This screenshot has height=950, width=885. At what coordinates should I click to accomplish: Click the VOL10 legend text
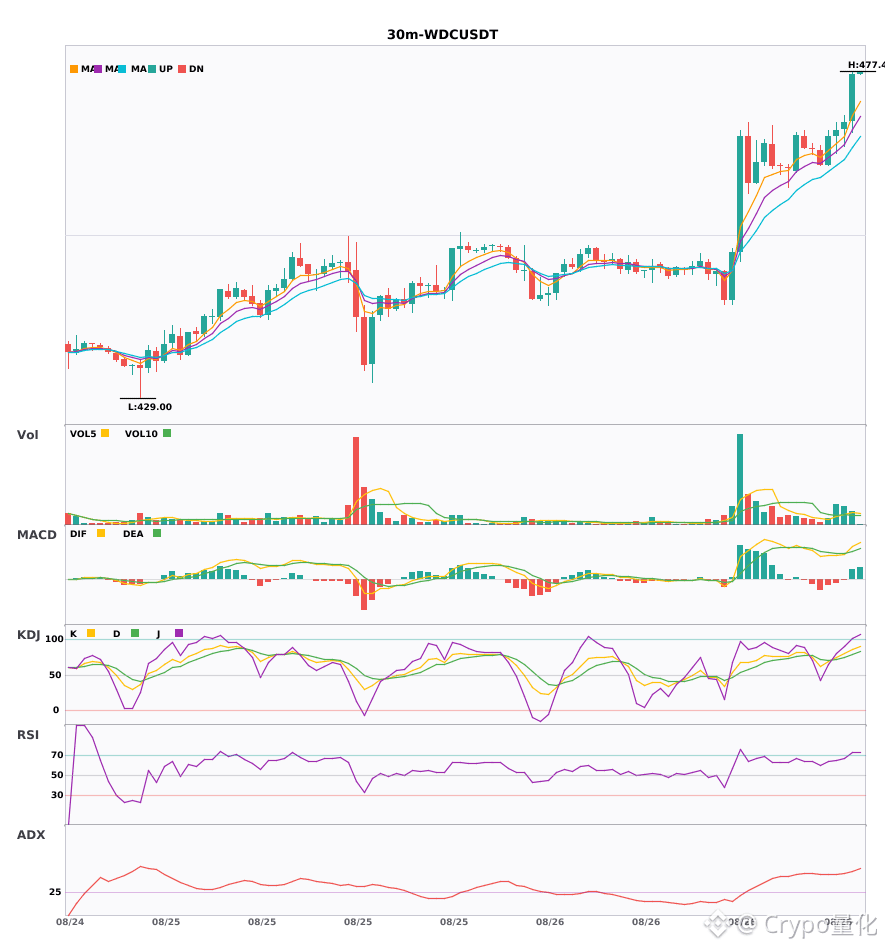coord(141,434)
